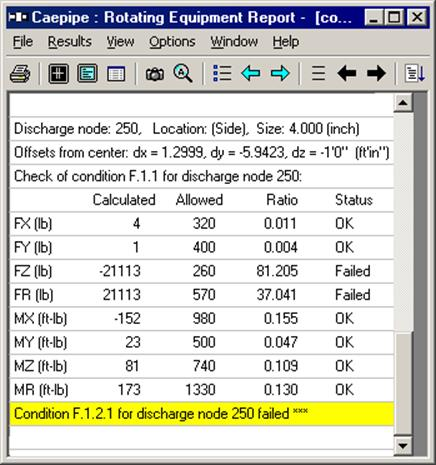
Task: Click the scrollbar down arrow
Action: (x=403, y=445)
